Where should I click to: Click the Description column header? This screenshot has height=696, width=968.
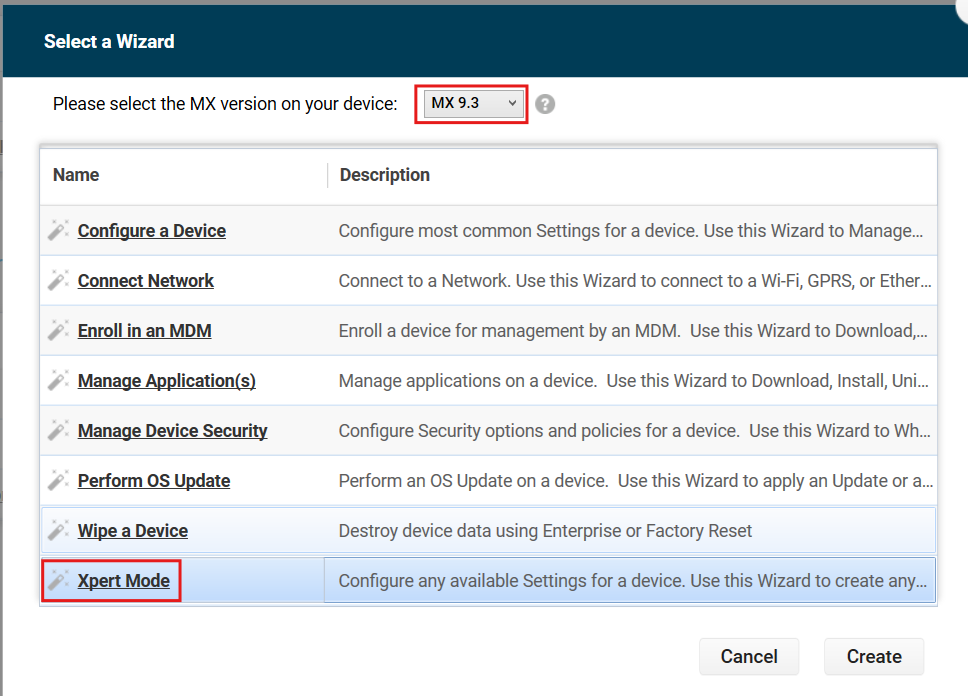point(384,174)
